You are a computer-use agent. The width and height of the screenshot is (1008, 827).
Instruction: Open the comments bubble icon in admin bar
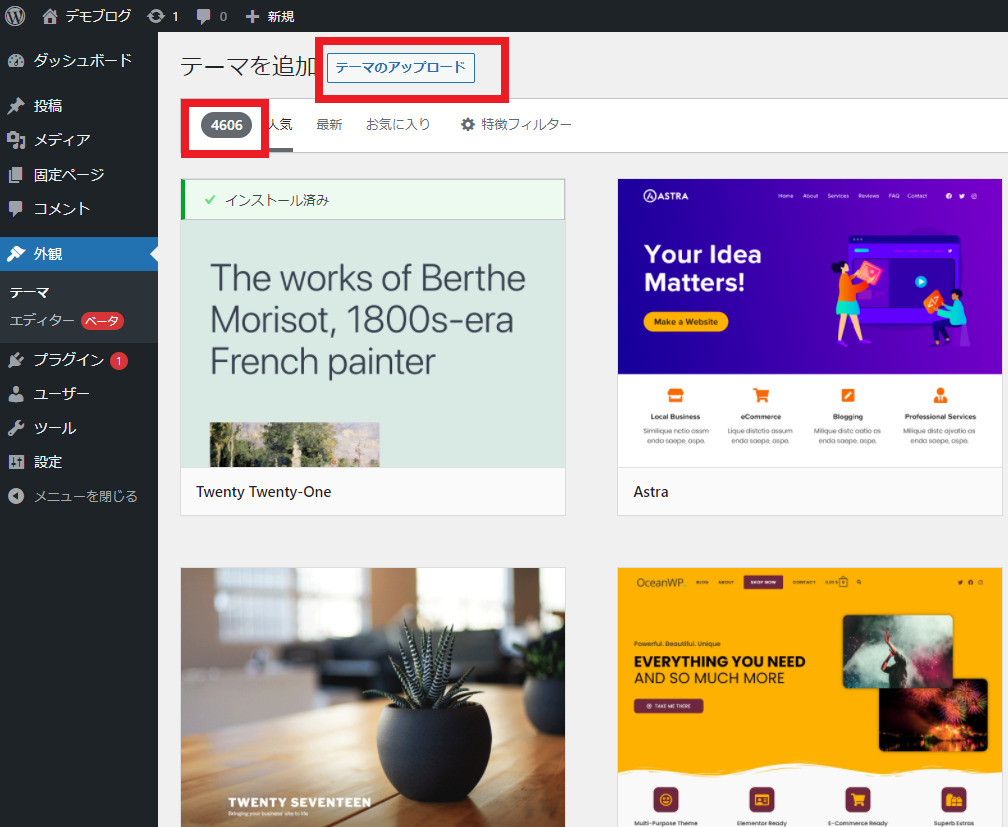tap(211, 16)
